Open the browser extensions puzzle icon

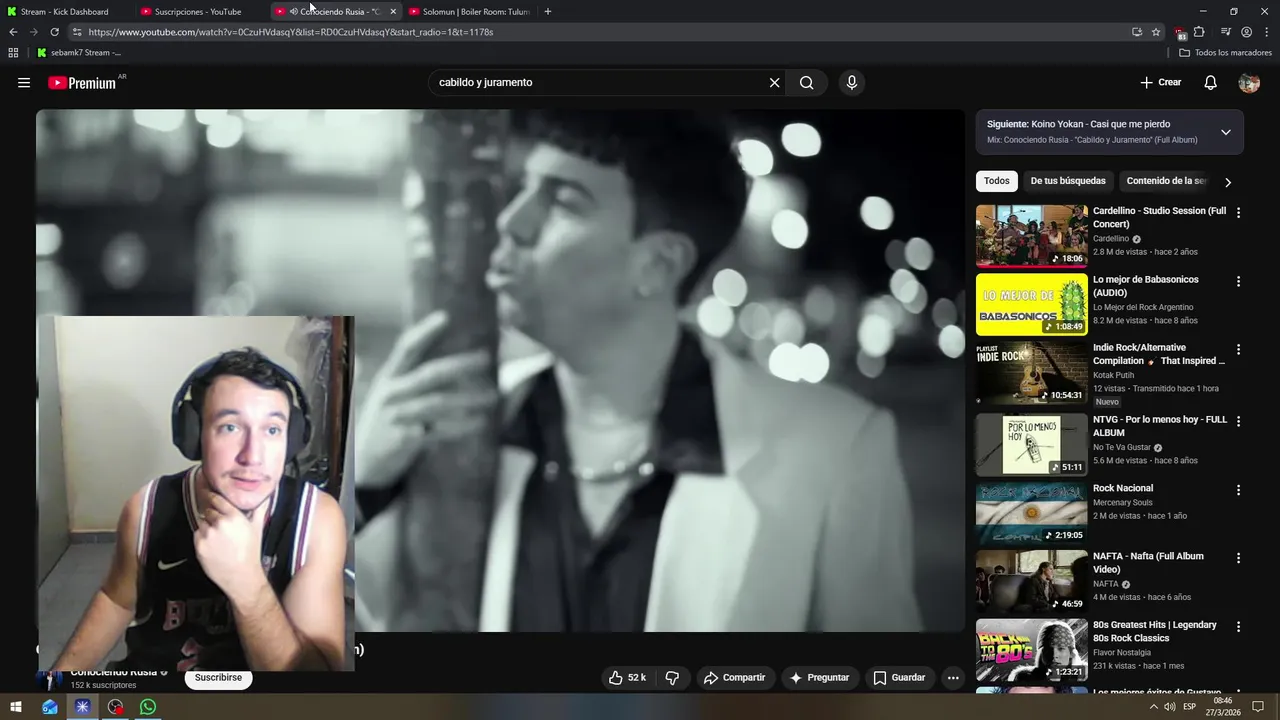coord(1199,32)
